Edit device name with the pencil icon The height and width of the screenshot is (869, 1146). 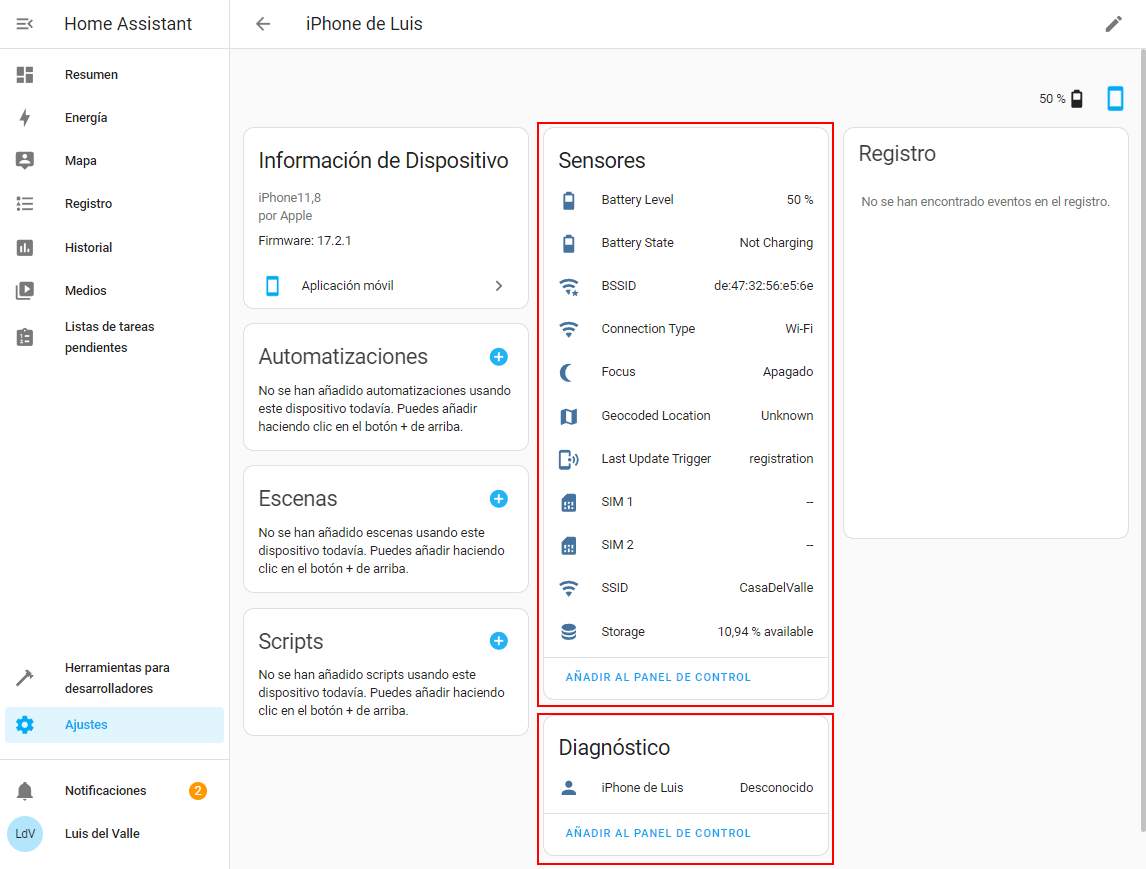click(x=1113, y=24)
